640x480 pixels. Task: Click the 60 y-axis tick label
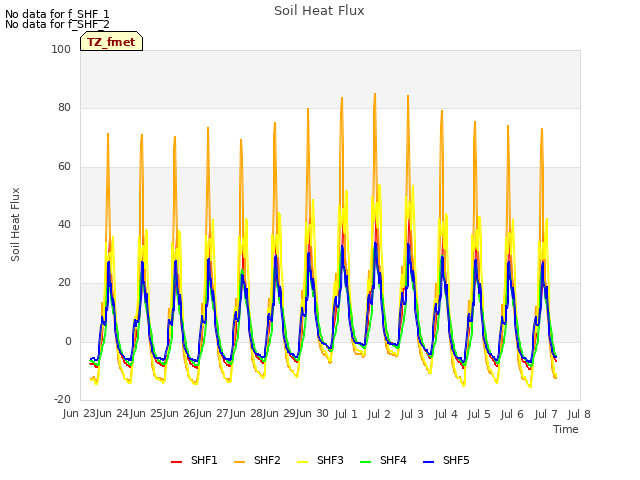(64, 166)
